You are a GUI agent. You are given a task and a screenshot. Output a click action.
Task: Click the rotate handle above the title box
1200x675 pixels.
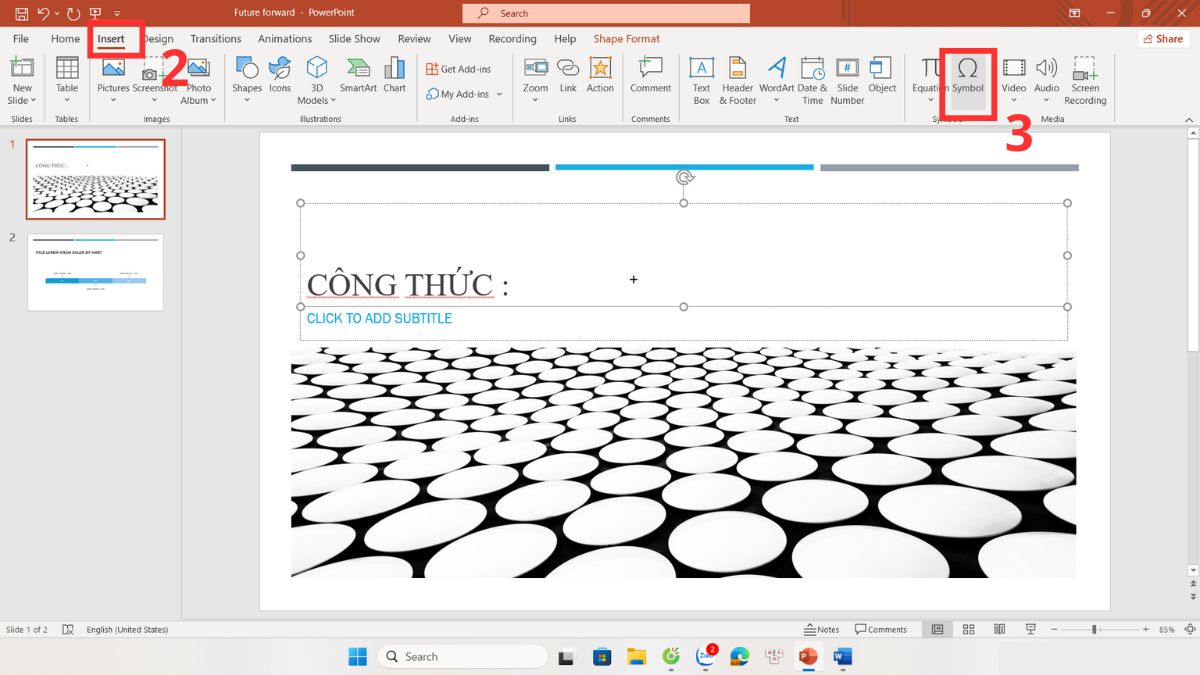pos(684,177)
